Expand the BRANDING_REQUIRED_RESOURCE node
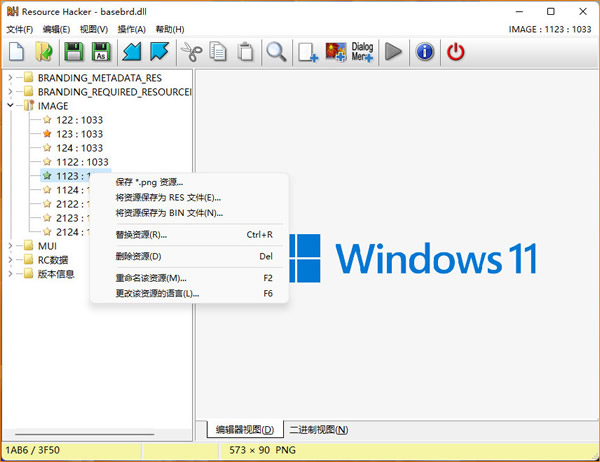The height and width of the screenshot is (462, 600). click(x=10, y=92)
